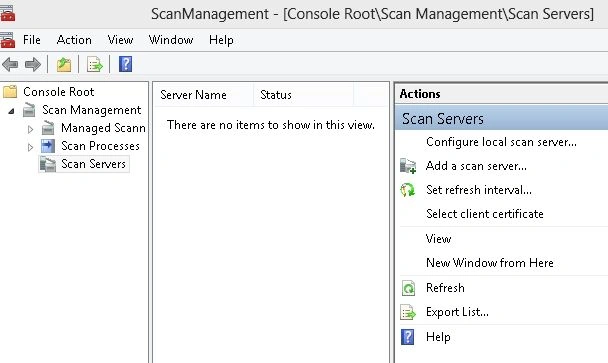Viewport: 608px width, 363px height.
Task: Click the Export List toolbar icon
Action: [95, 64]
